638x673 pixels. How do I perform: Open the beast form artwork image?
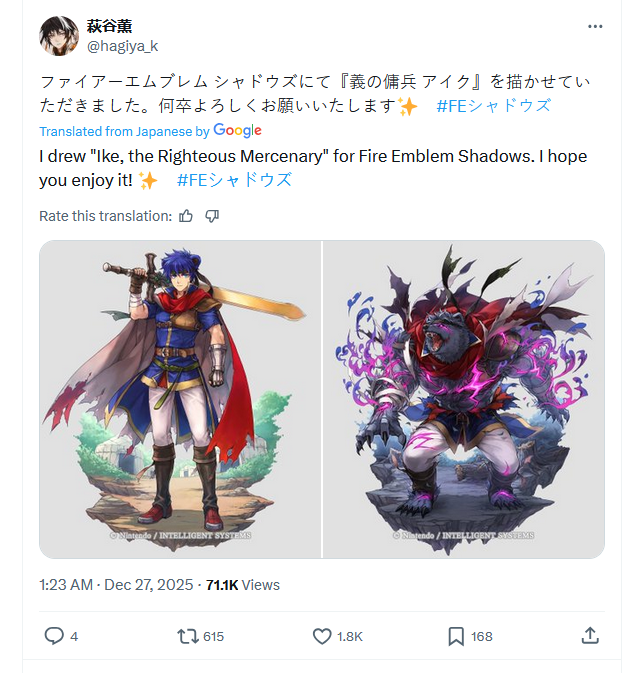click(464, 399)
